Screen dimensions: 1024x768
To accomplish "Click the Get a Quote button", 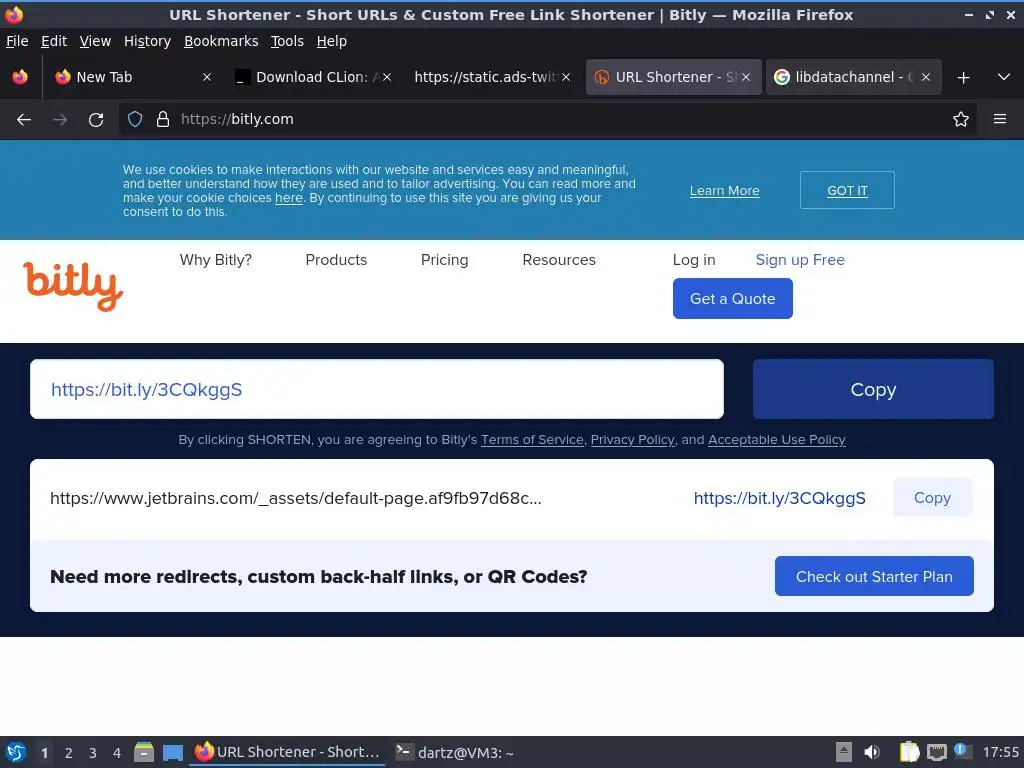I will [733, 298].
